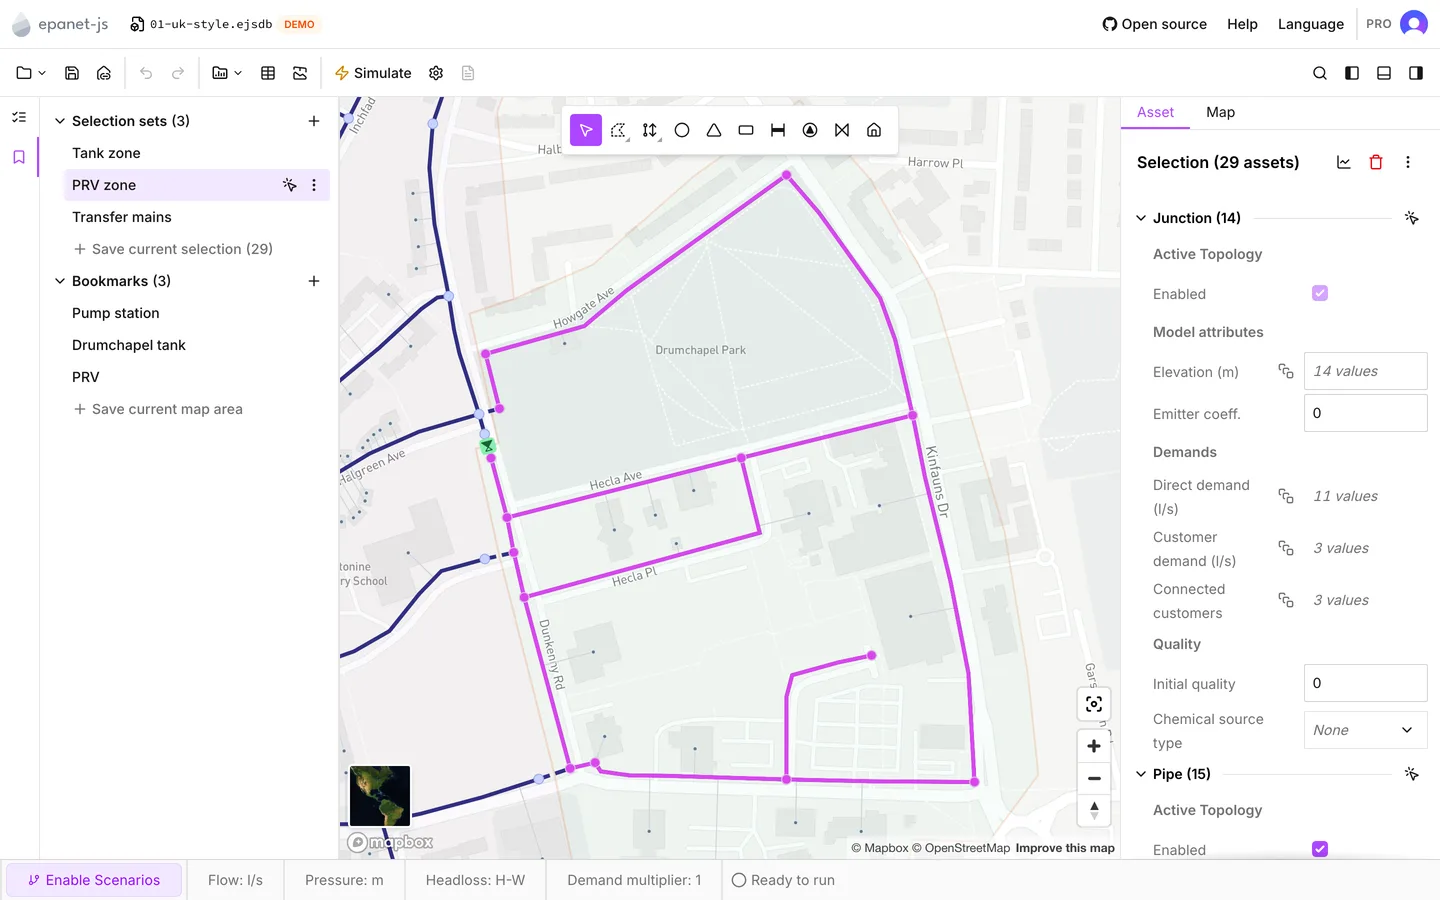Run the Simulate button

[x=373, y=73]
